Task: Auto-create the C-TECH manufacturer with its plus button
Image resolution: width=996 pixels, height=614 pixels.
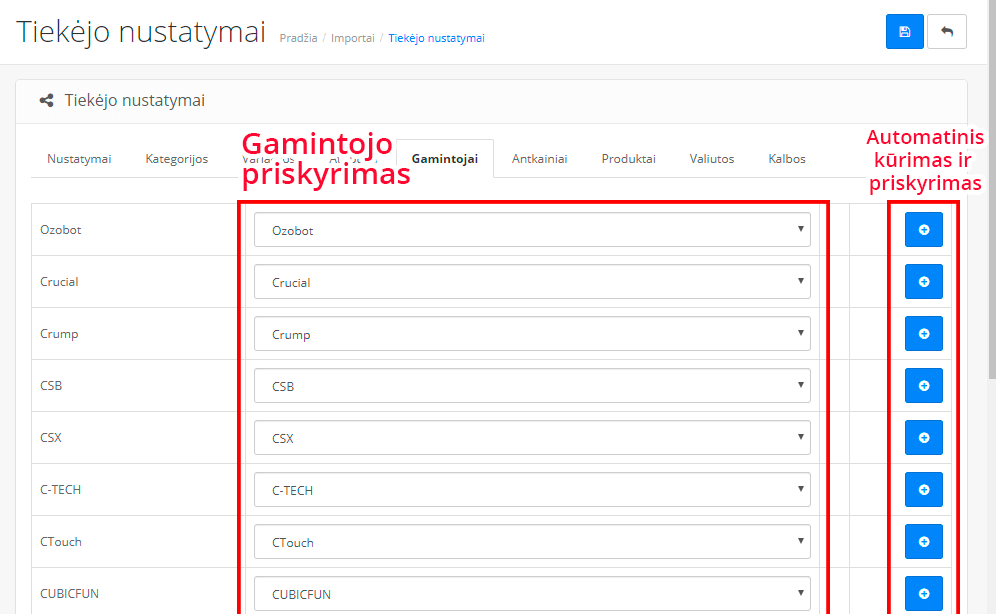Action: tap(924, 490)
